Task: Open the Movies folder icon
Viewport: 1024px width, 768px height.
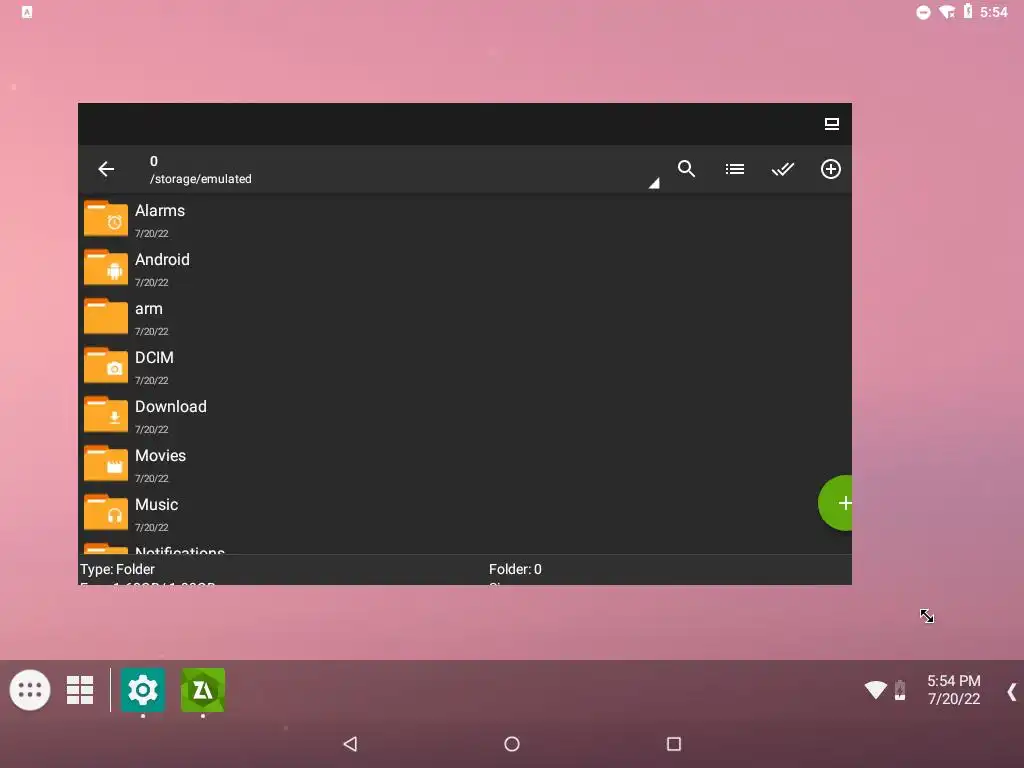Action: 106,463
